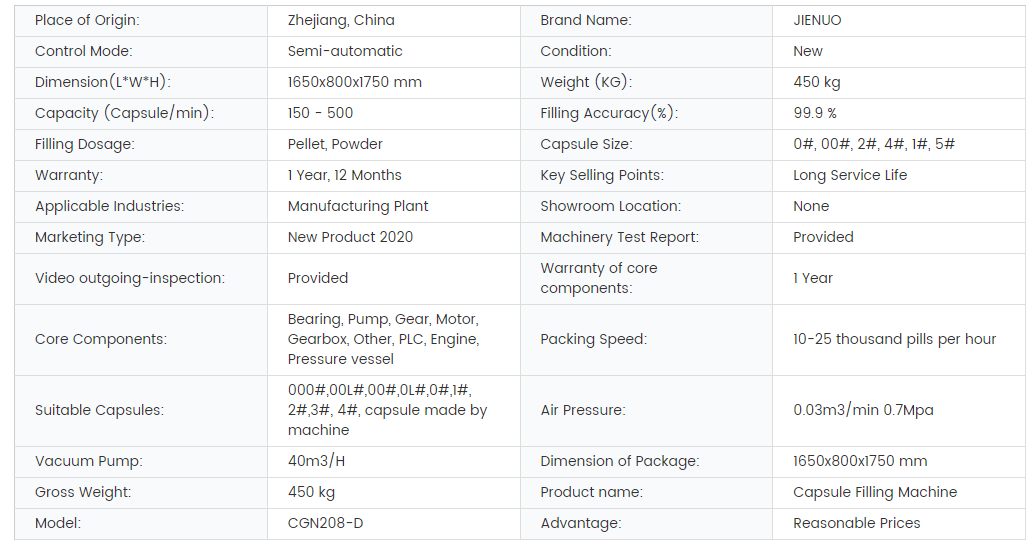Screen dimensions: 1034x557
Task: Click the Core Components value starting "Bearing, Pump"
Action: point(383,339)
